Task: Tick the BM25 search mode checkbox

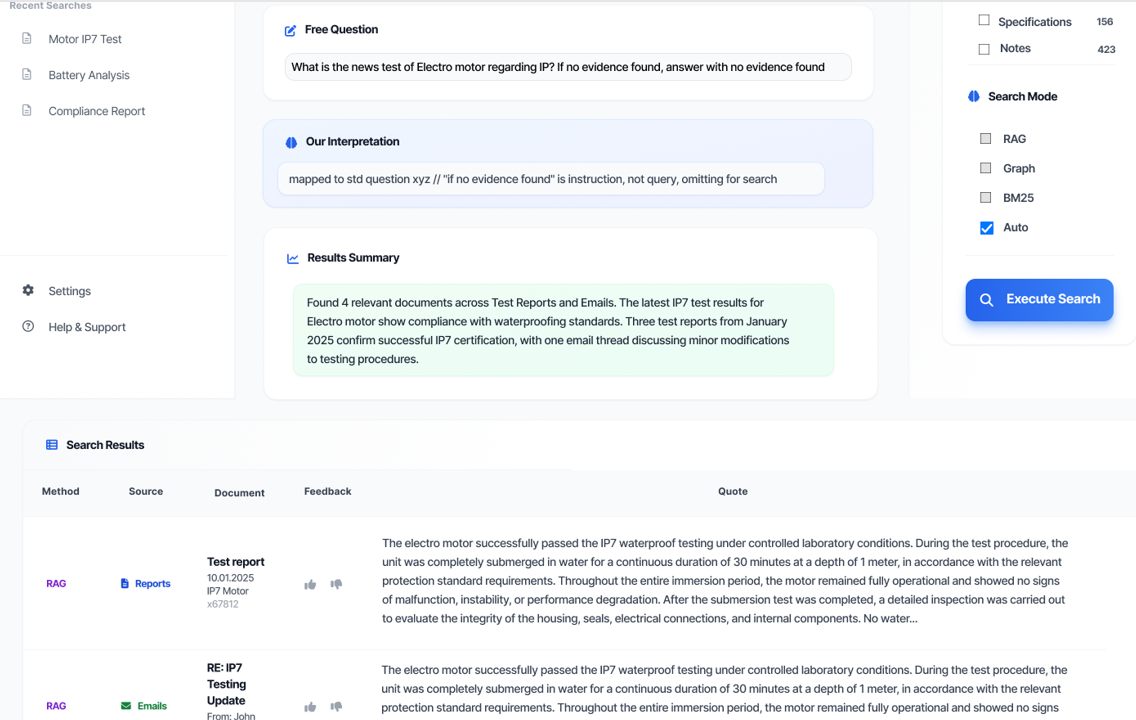Action: tap(985, 198)
